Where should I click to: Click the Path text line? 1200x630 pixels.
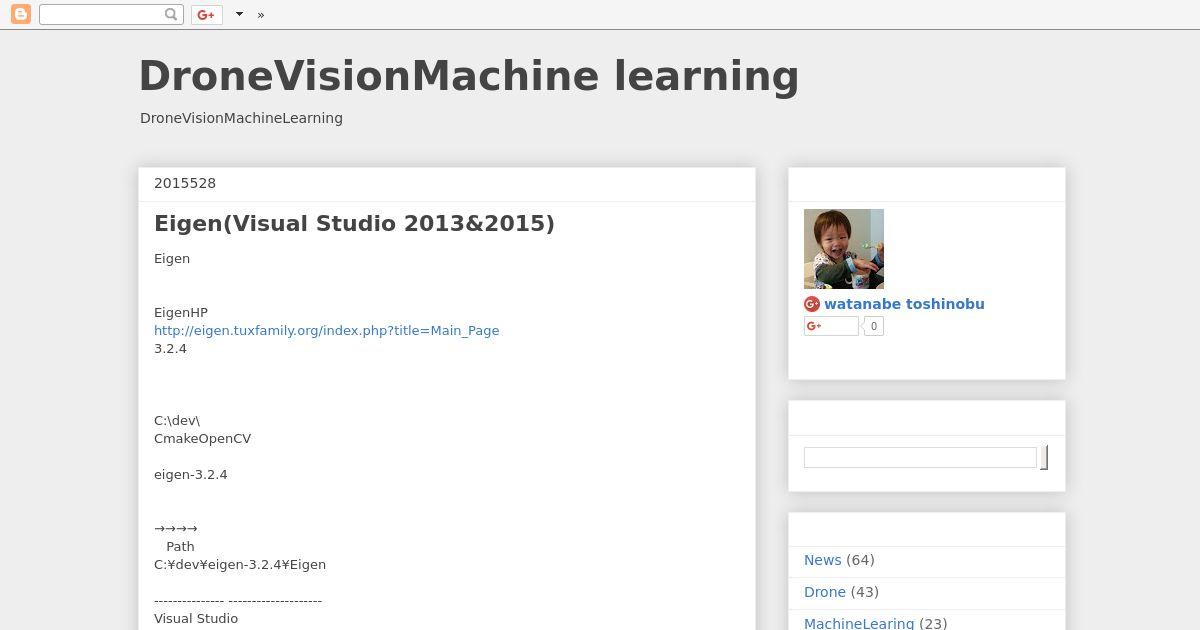180,546
